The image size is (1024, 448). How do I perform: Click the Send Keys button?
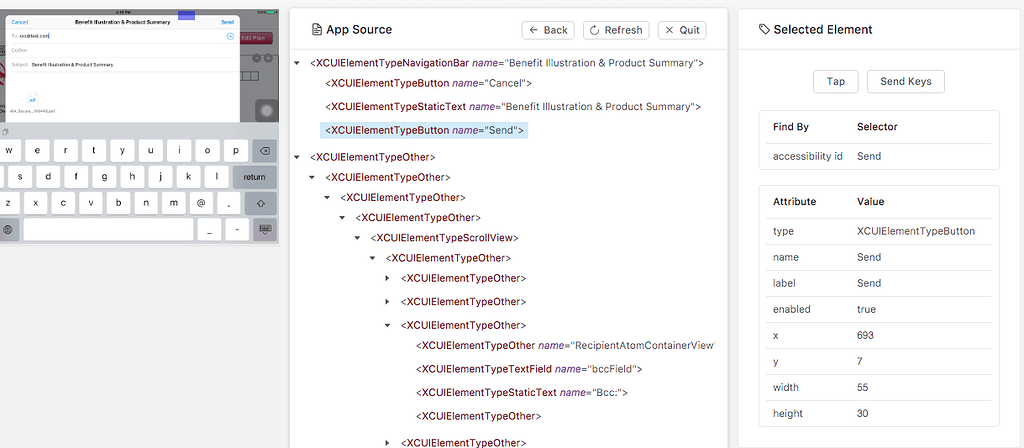[905, 81]
